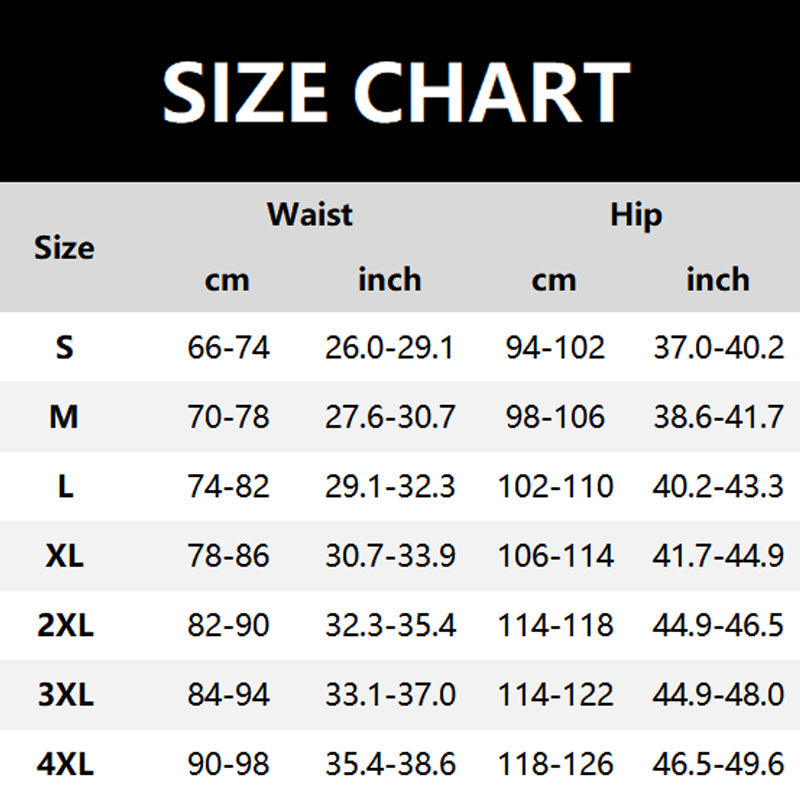800x800 pixels.
Task: Click the 46.5-49.6 hip inch cell
Action: (x=718, y=765)
